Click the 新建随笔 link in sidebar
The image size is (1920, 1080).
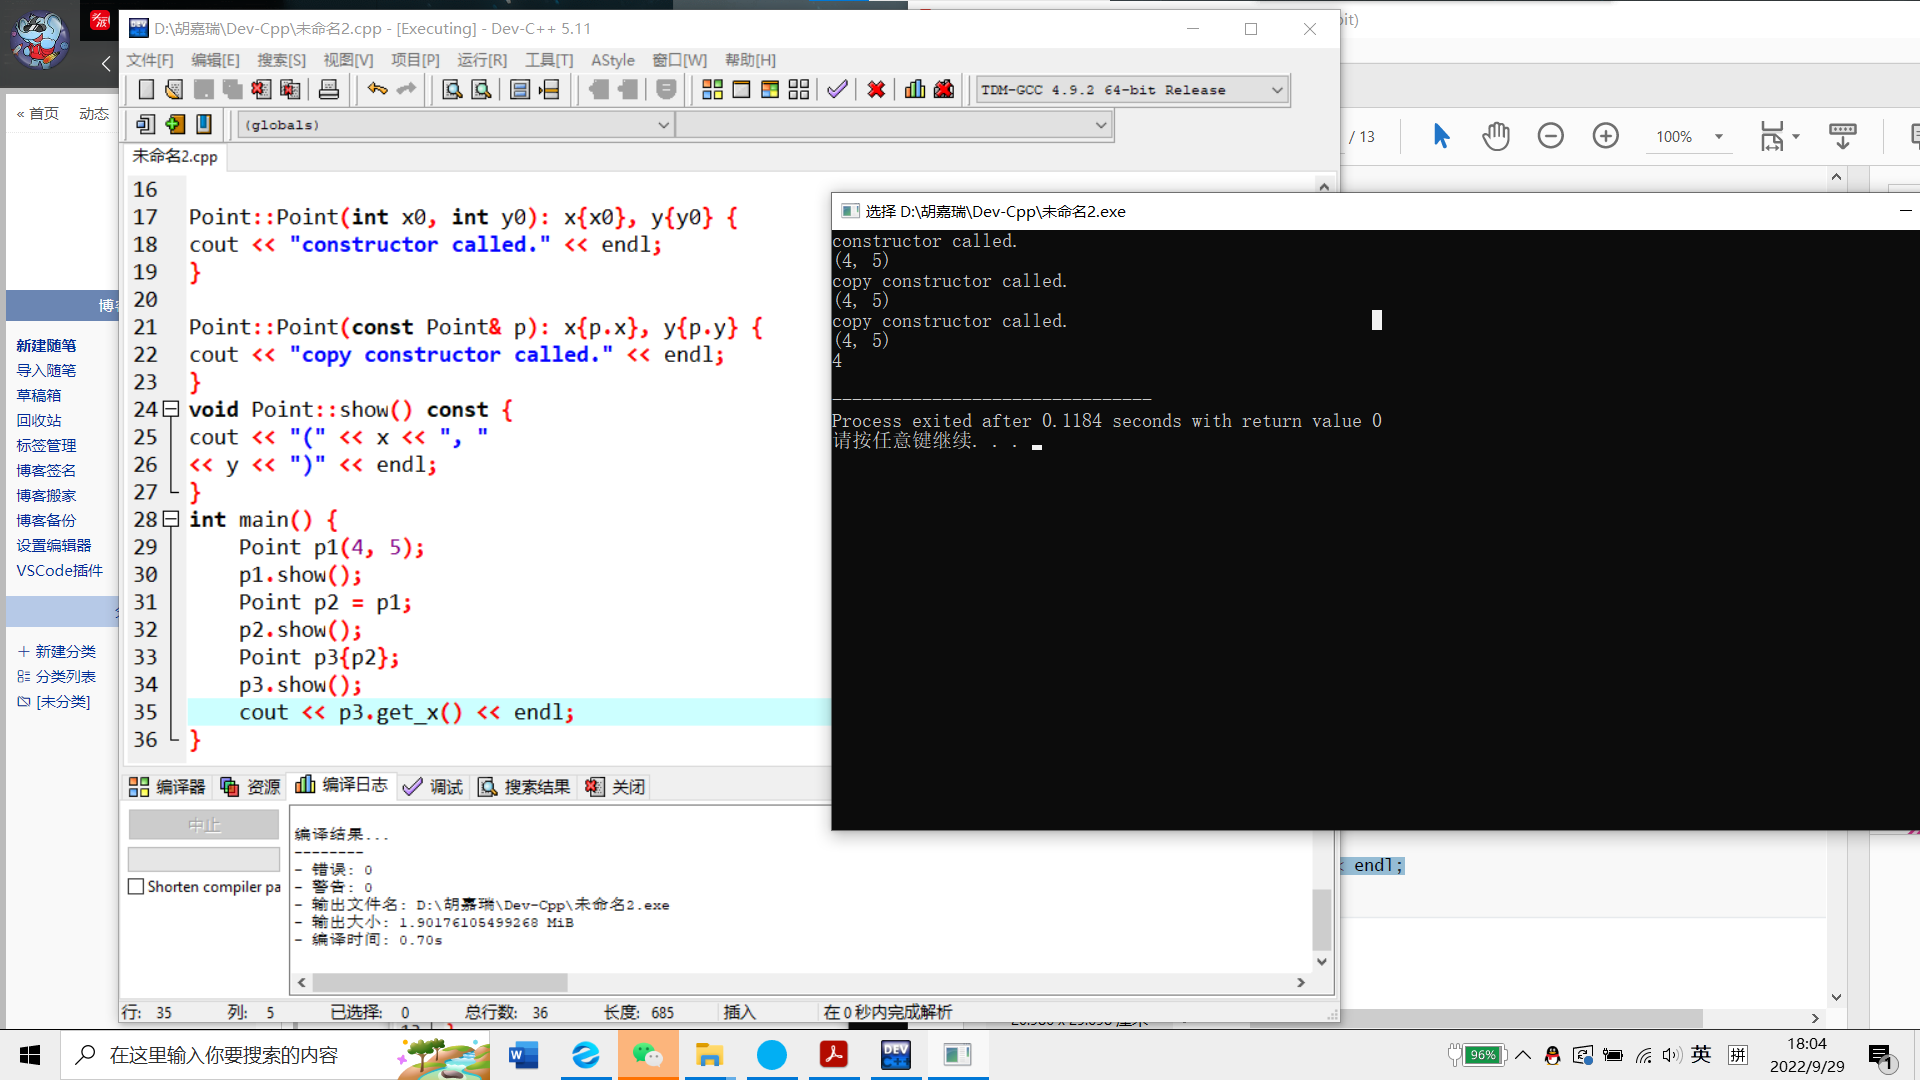pos(46,345)
